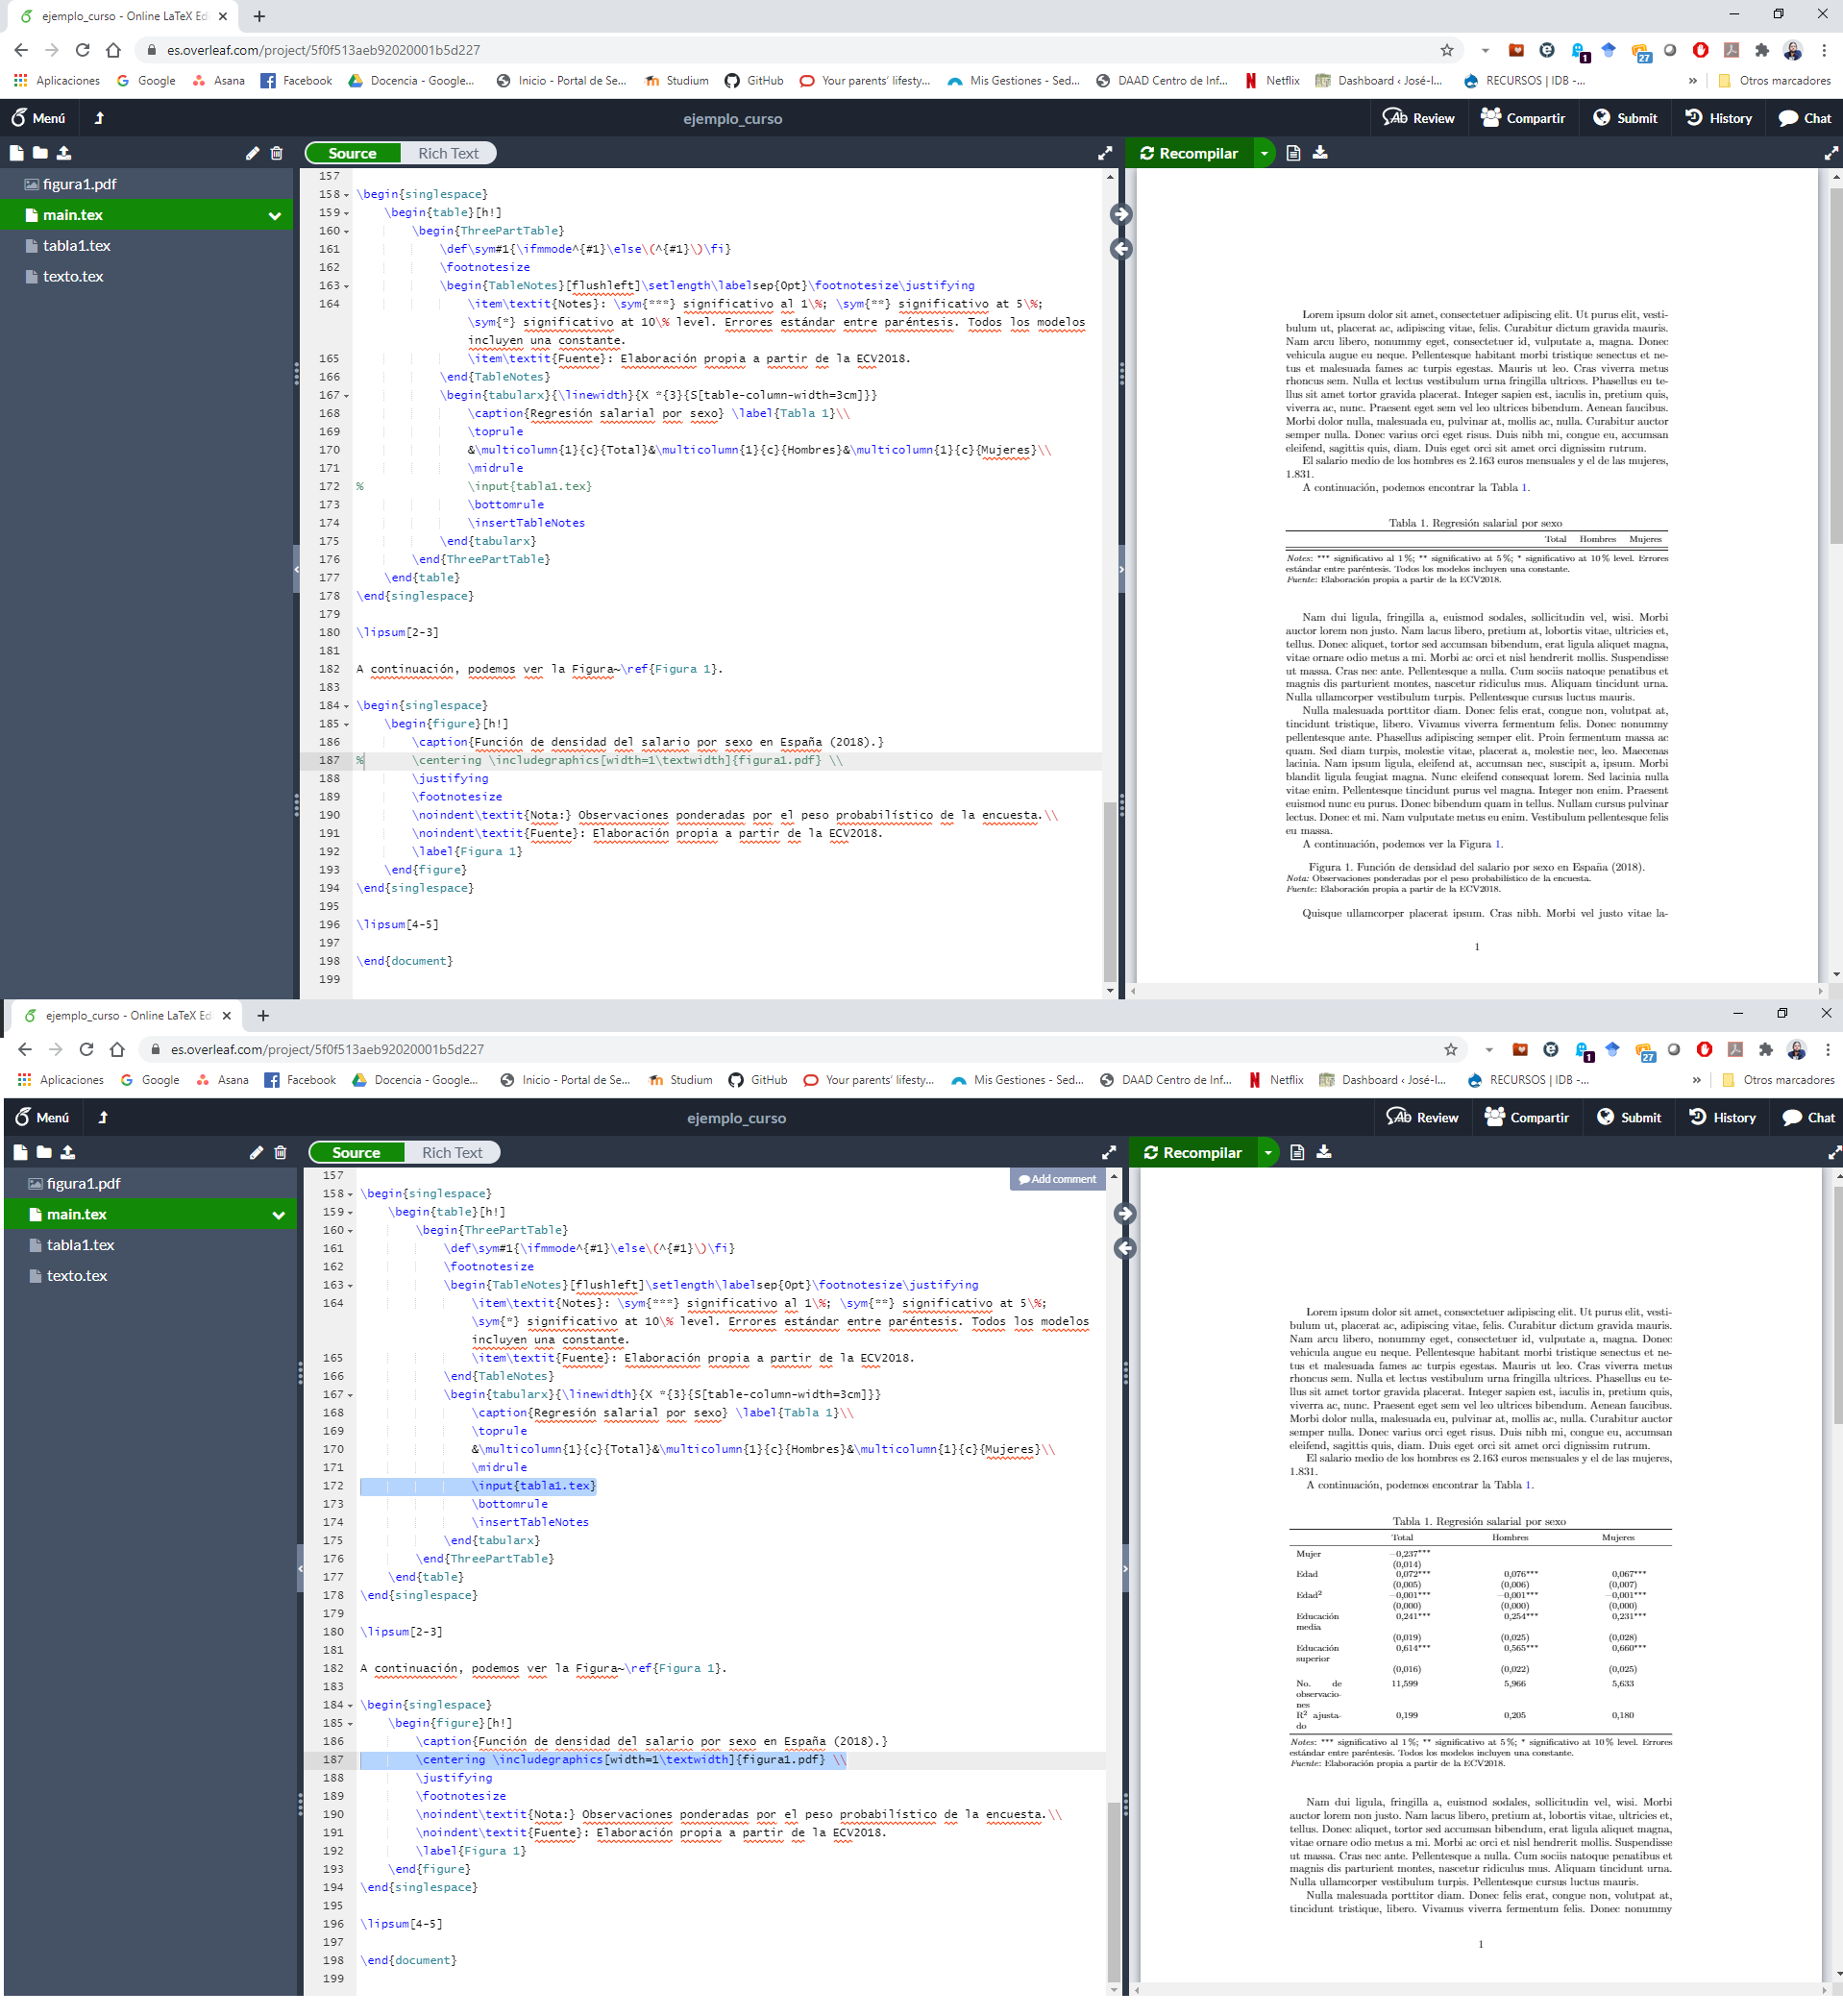Open the Recompilar options dropdown arrow

coord(1265,153)
